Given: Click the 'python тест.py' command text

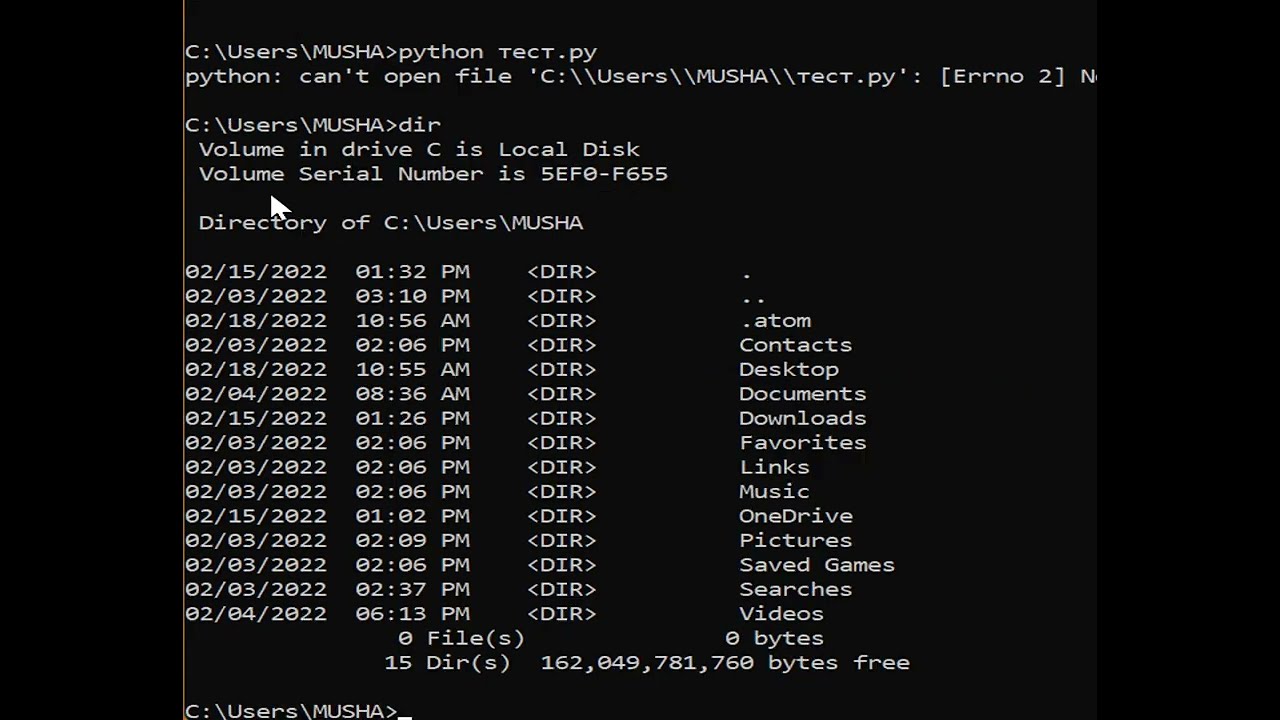Looking at the screenshot, I should tap(498, 52).
